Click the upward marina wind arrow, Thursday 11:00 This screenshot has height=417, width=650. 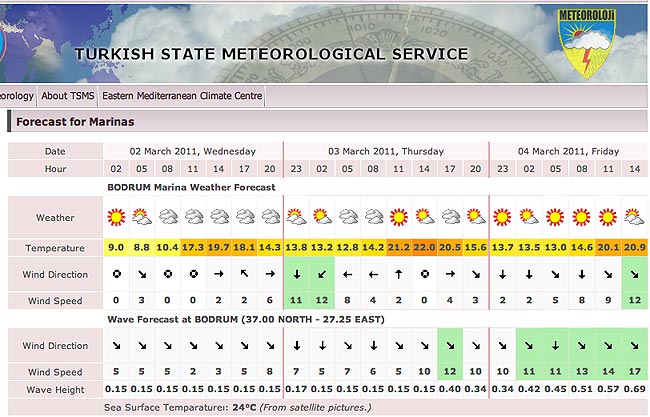(x=398, y=274)
